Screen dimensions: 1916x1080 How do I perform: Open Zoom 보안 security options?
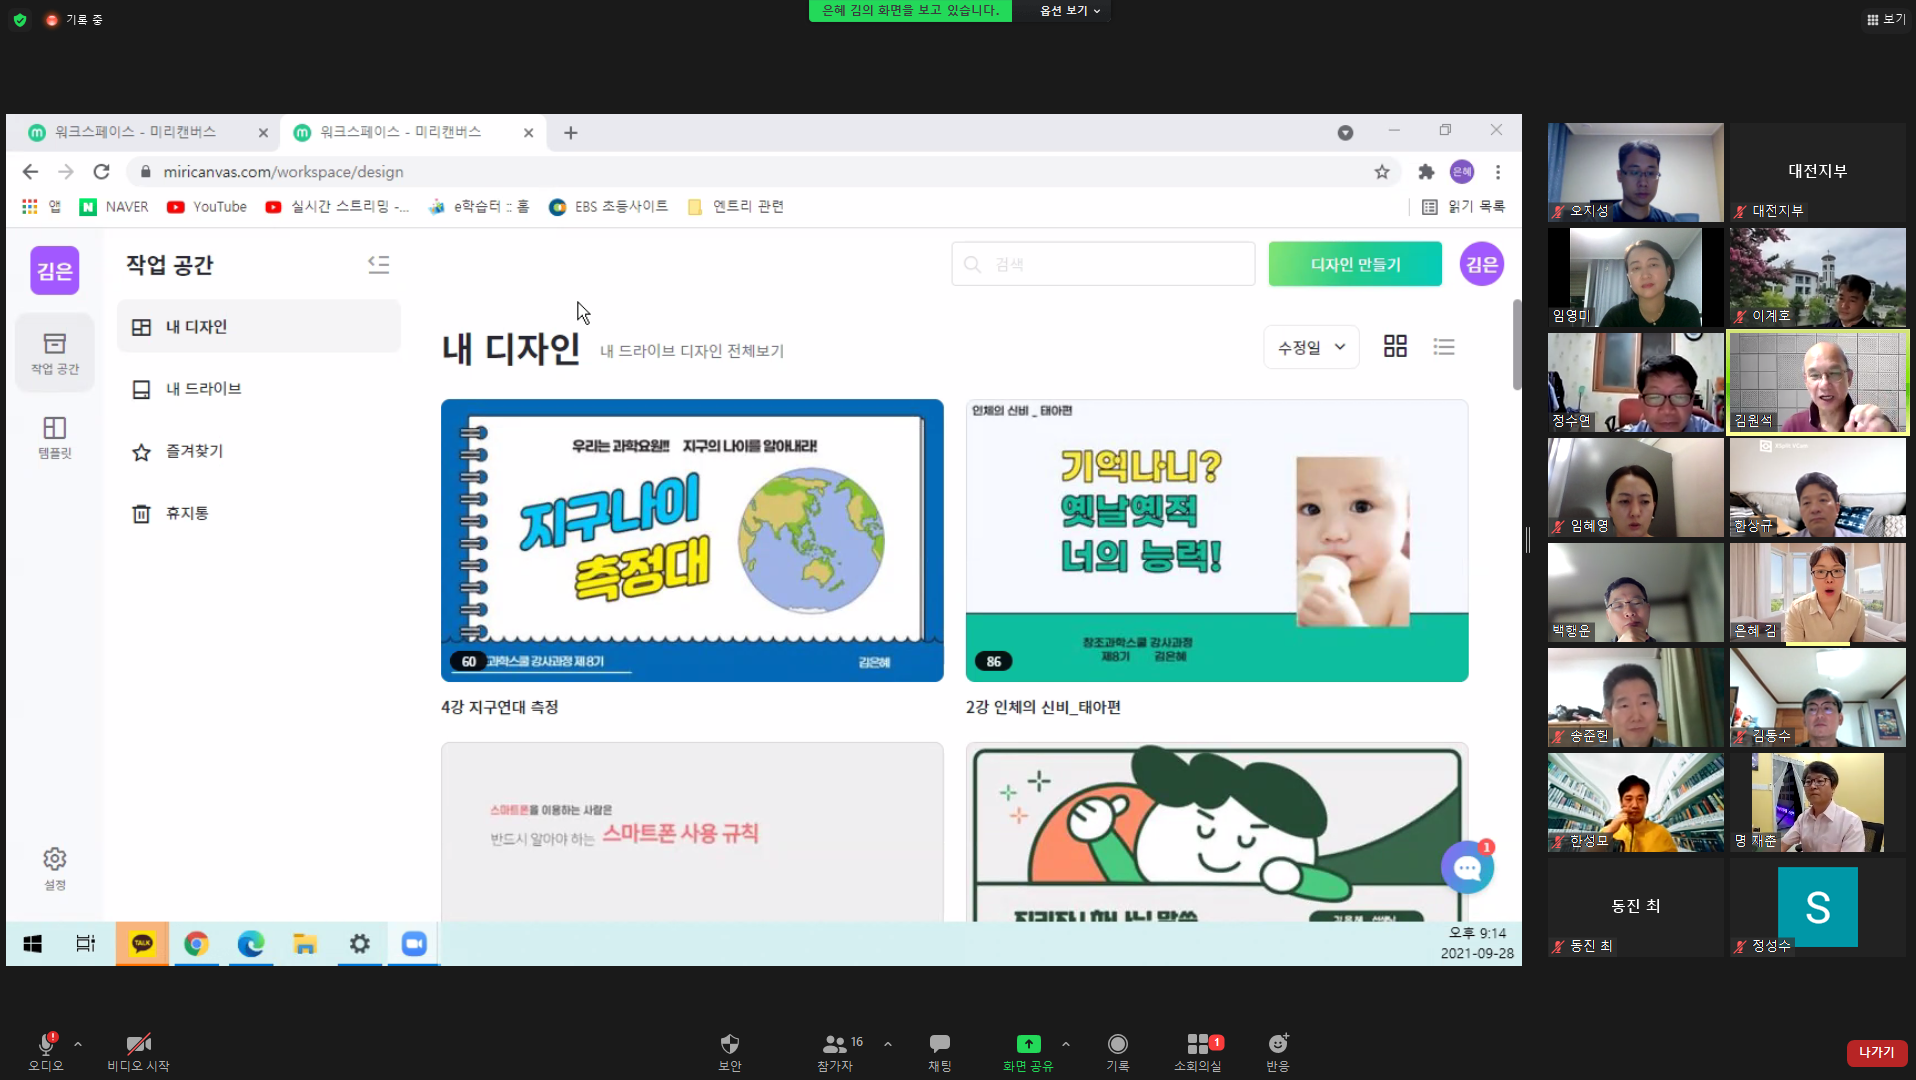click(730, 1051)
